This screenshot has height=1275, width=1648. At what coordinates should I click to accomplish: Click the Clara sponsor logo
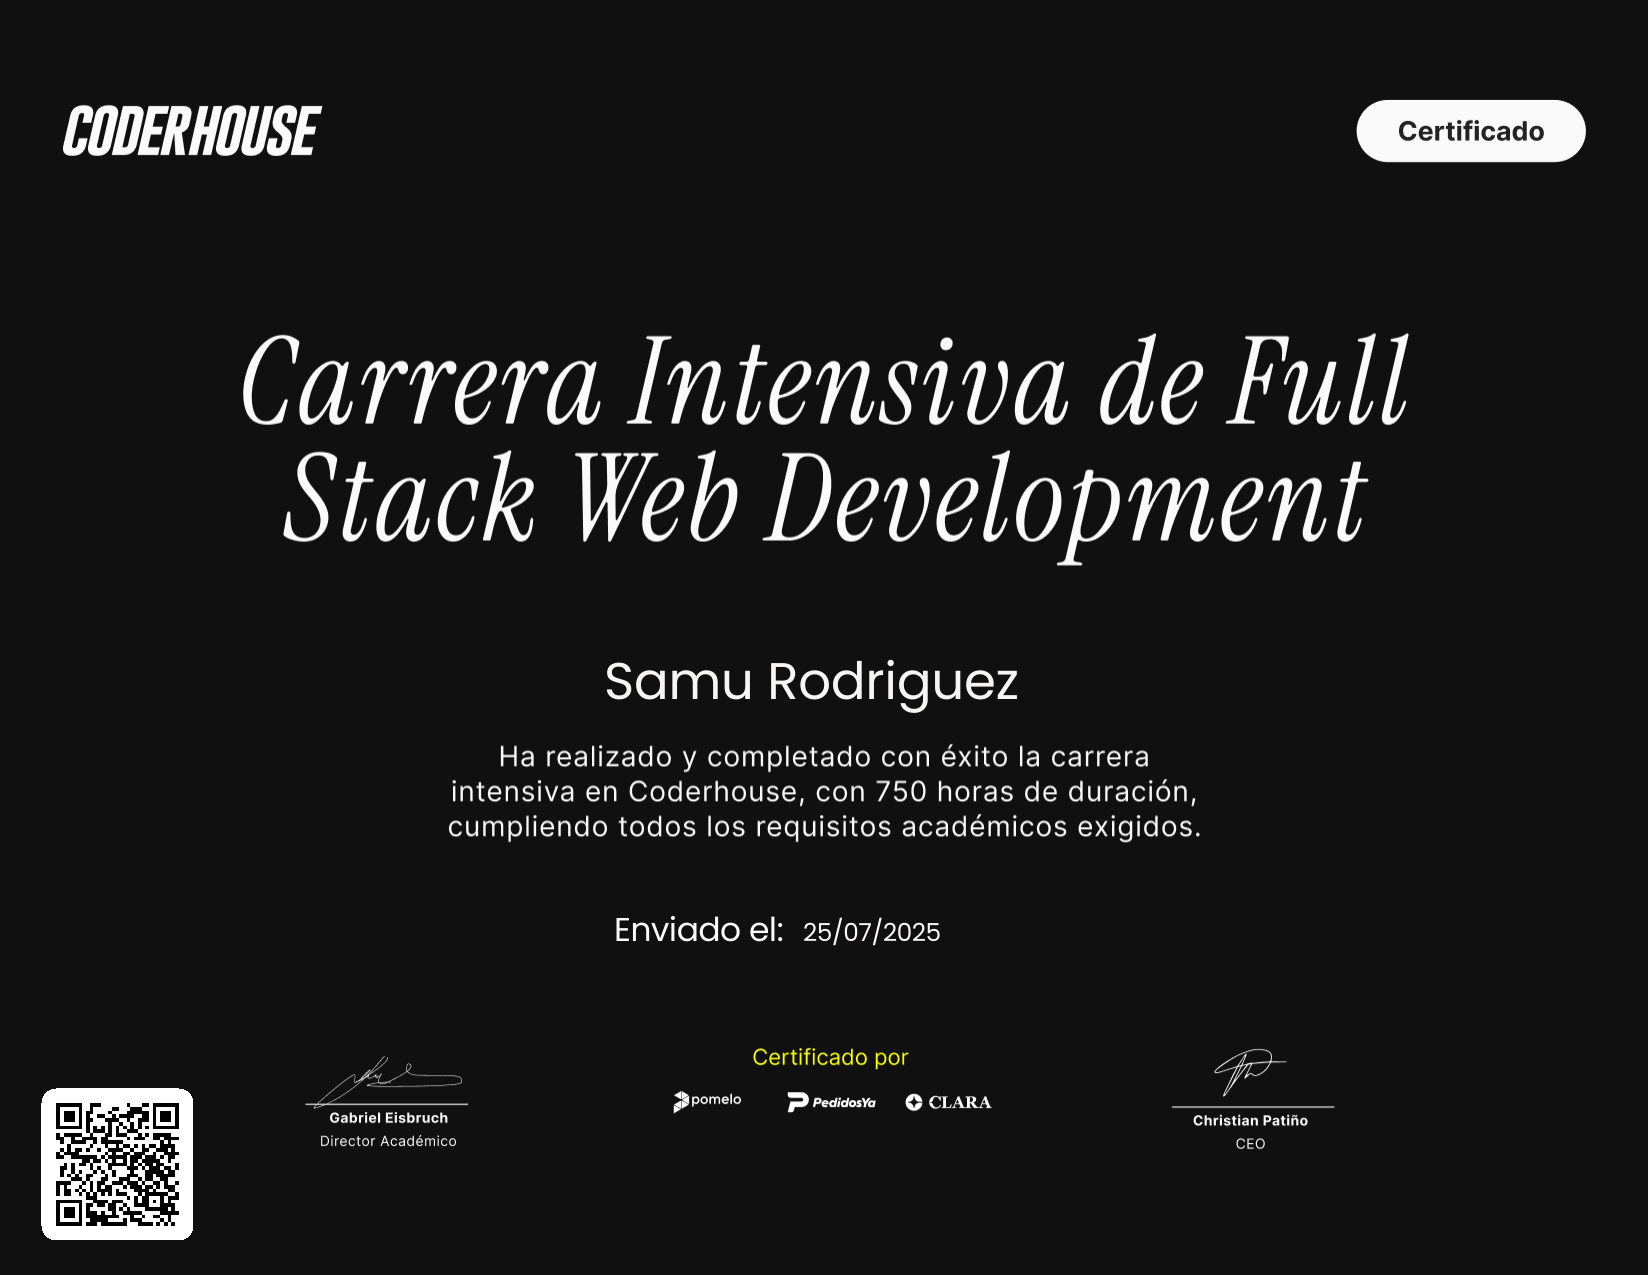point(948,1102)
